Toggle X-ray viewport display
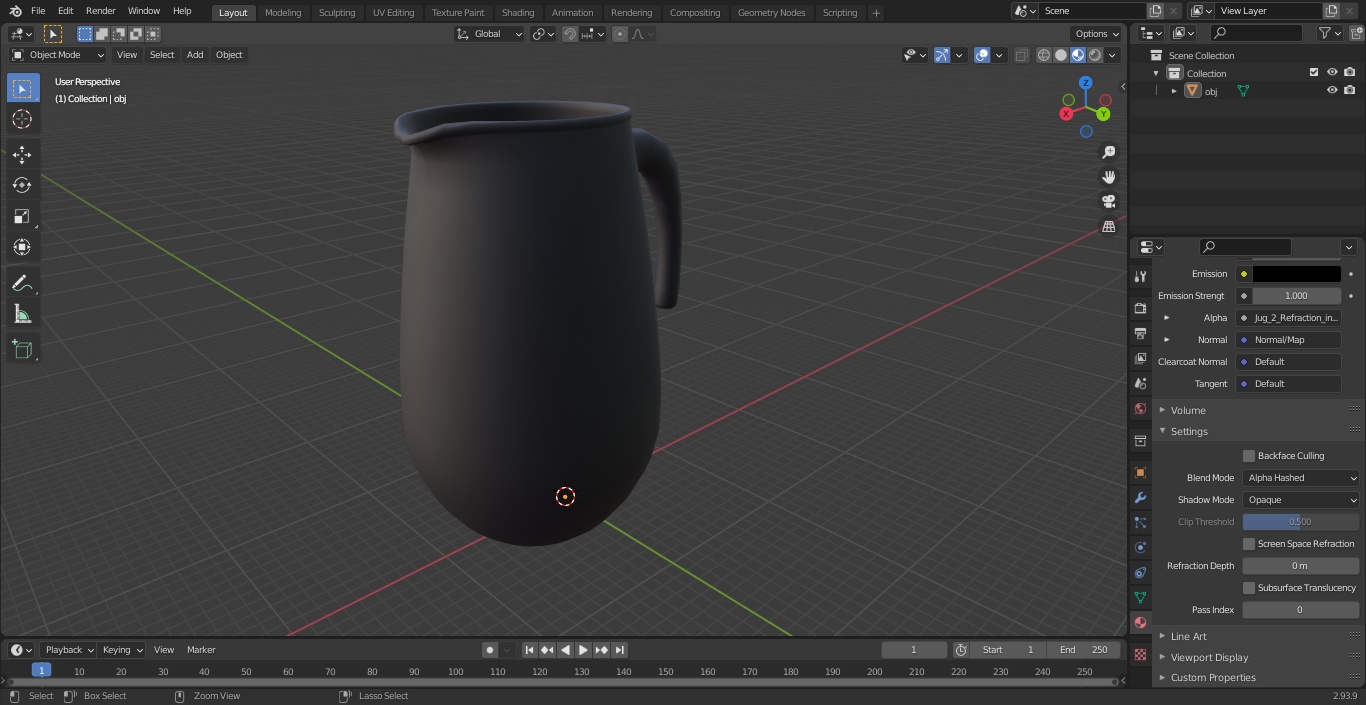The image size is (1366, 705). tap(1021, 55)
